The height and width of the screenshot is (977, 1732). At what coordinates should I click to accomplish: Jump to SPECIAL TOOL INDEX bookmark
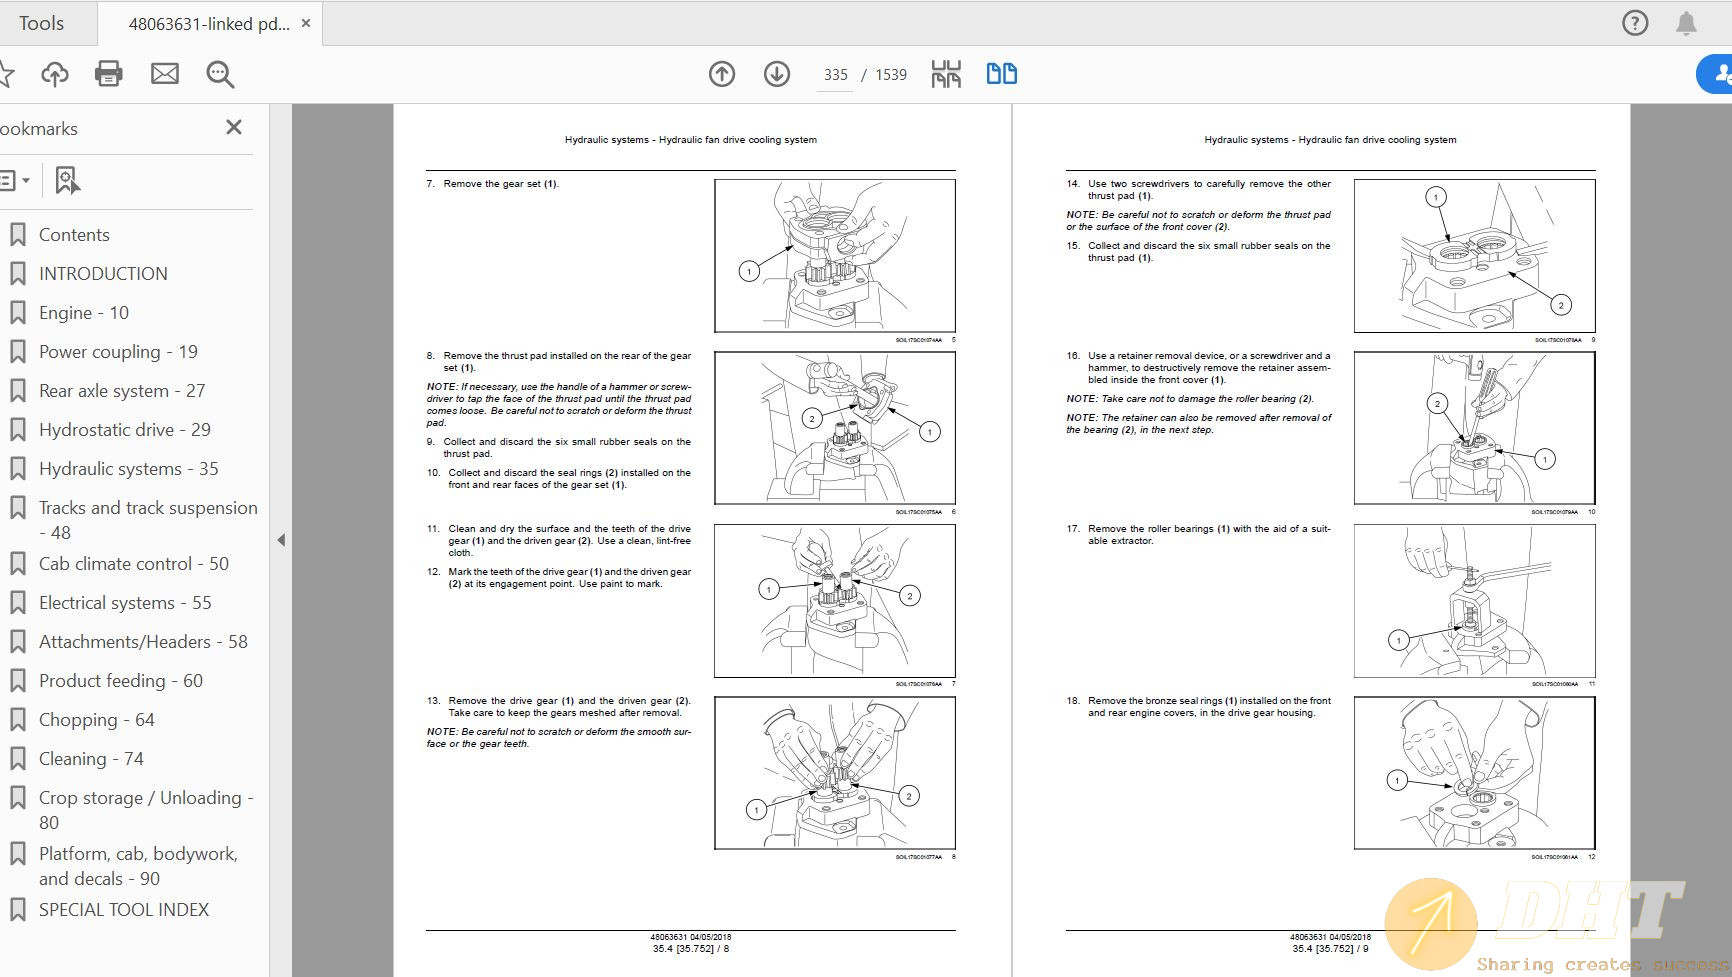(x=124, y=910)
